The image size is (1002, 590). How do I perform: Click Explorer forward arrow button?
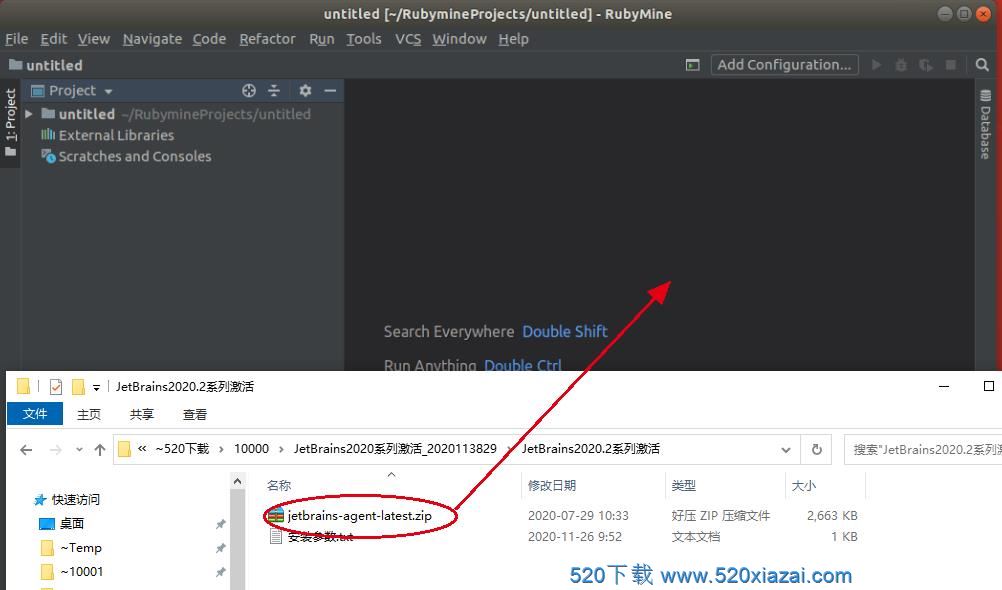point(56,449)
